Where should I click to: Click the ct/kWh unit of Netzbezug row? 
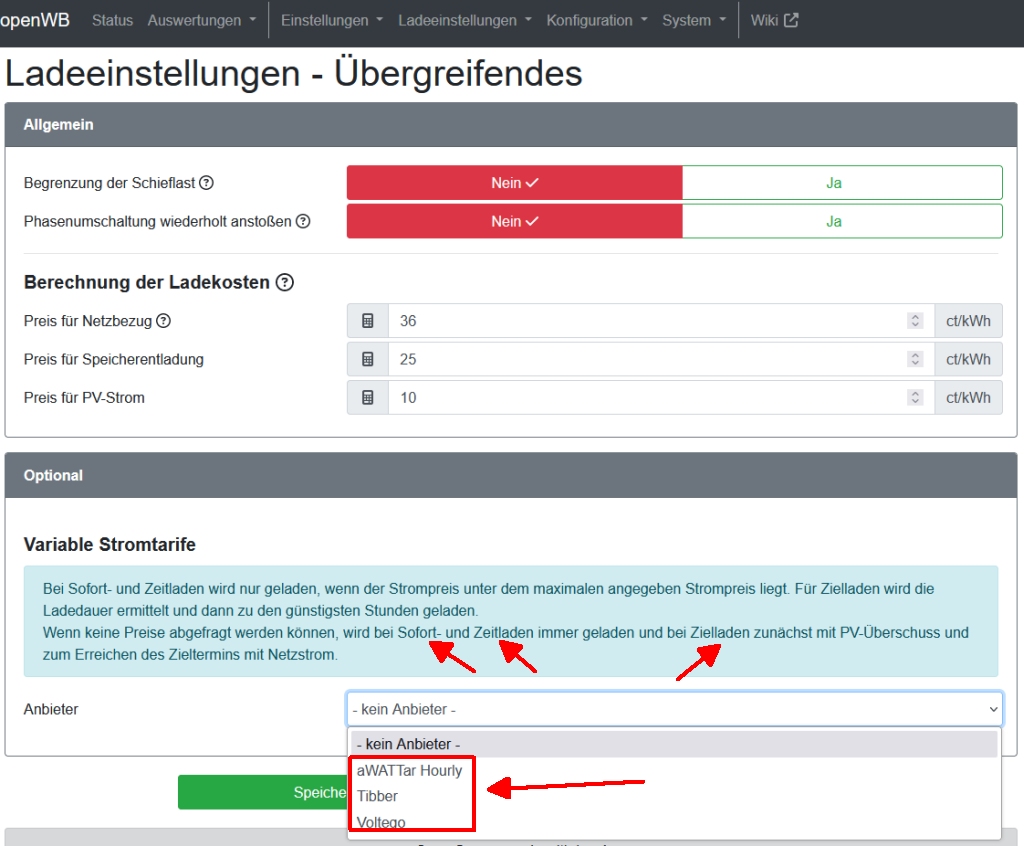(968, 321)
